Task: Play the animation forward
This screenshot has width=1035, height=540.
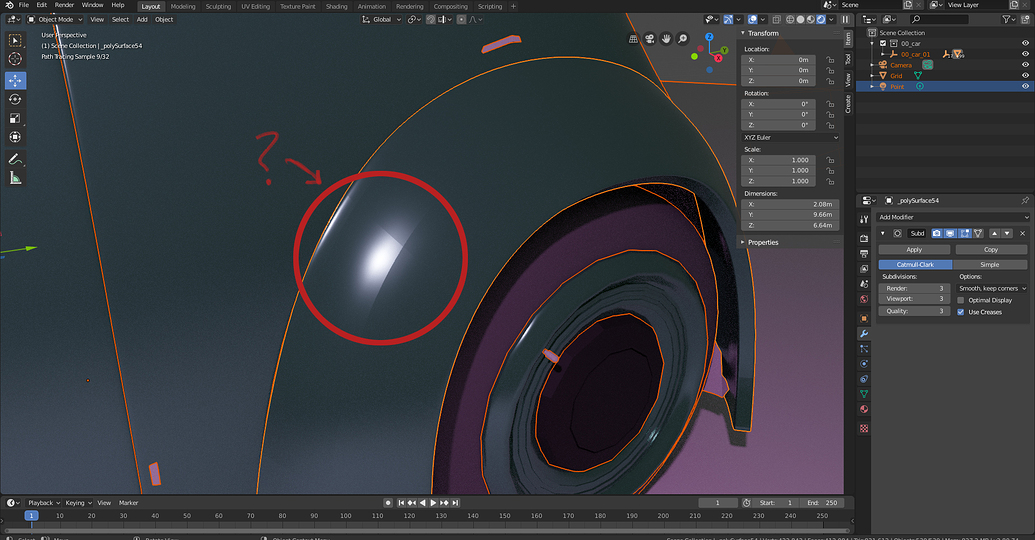Action: pyautogui.click(x=434, y=503)
